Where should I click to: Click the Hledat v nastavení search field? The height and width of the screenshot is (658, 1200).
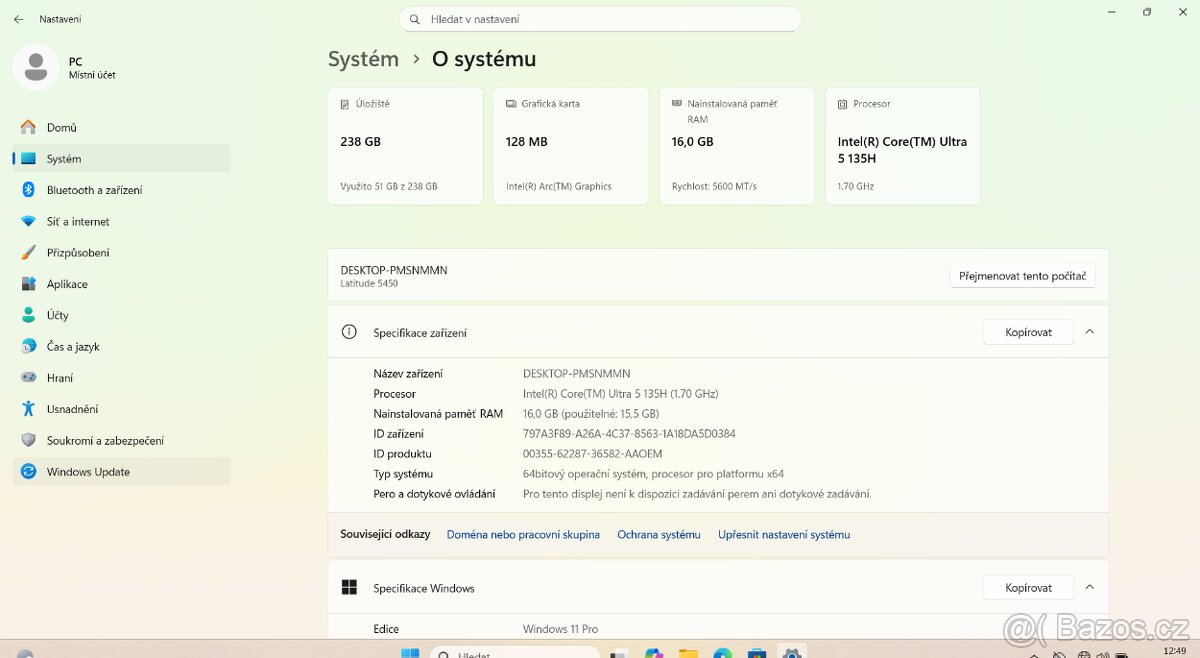600,19
